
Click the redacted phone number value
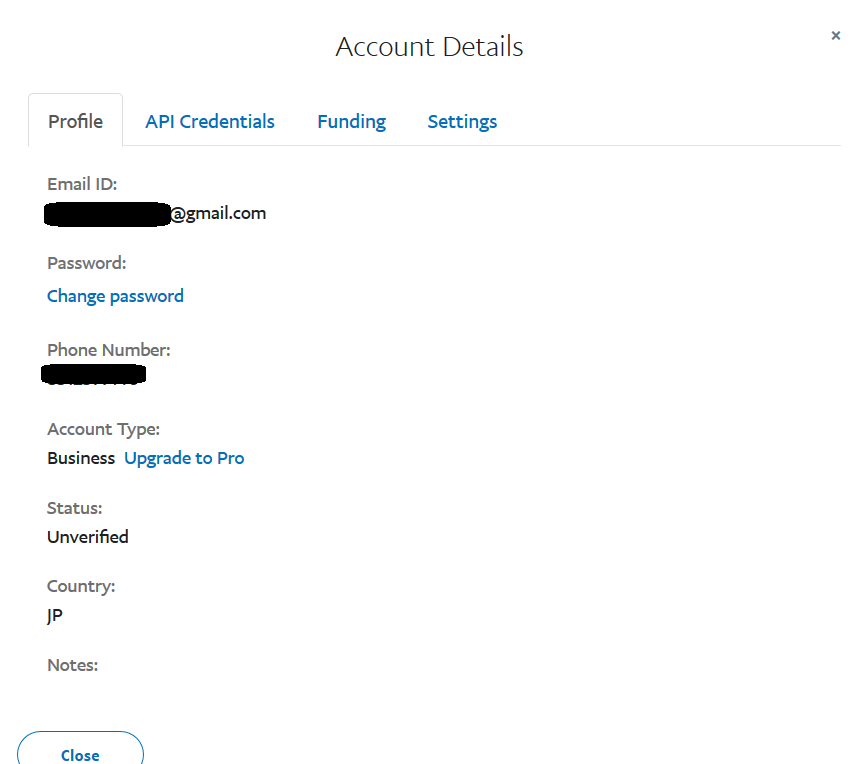pyautogui.click(x=94, y=375)
